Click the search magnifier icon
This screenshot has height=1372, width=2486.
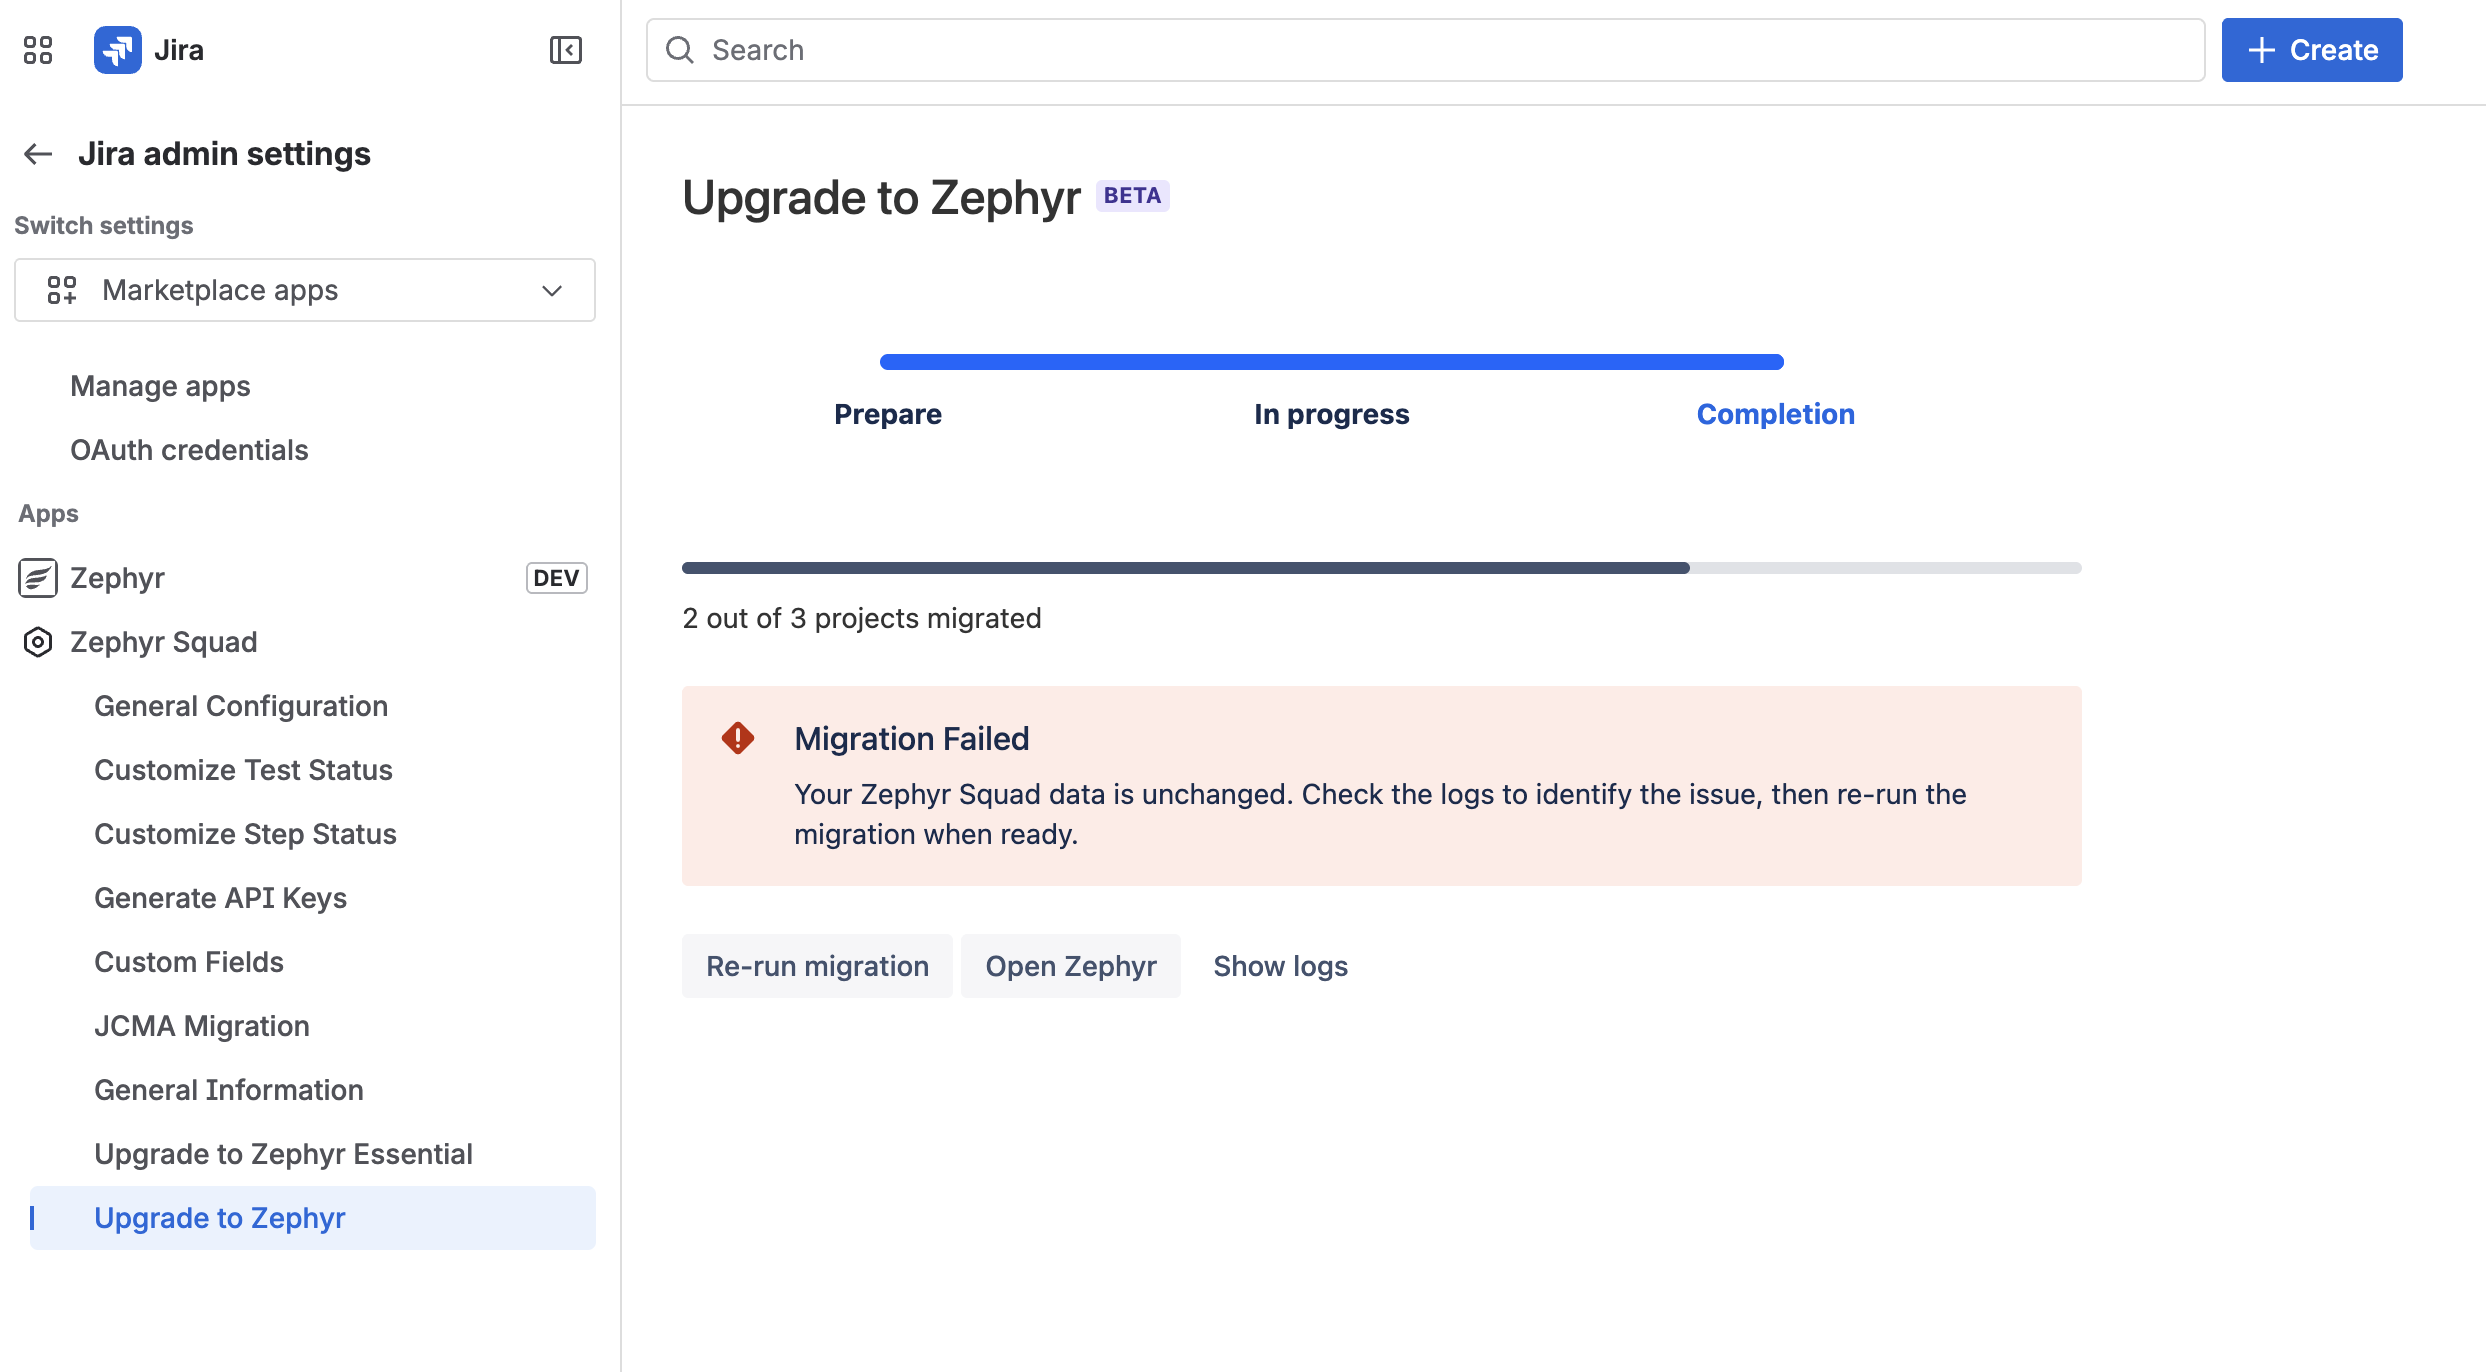(x=680, y=50)
